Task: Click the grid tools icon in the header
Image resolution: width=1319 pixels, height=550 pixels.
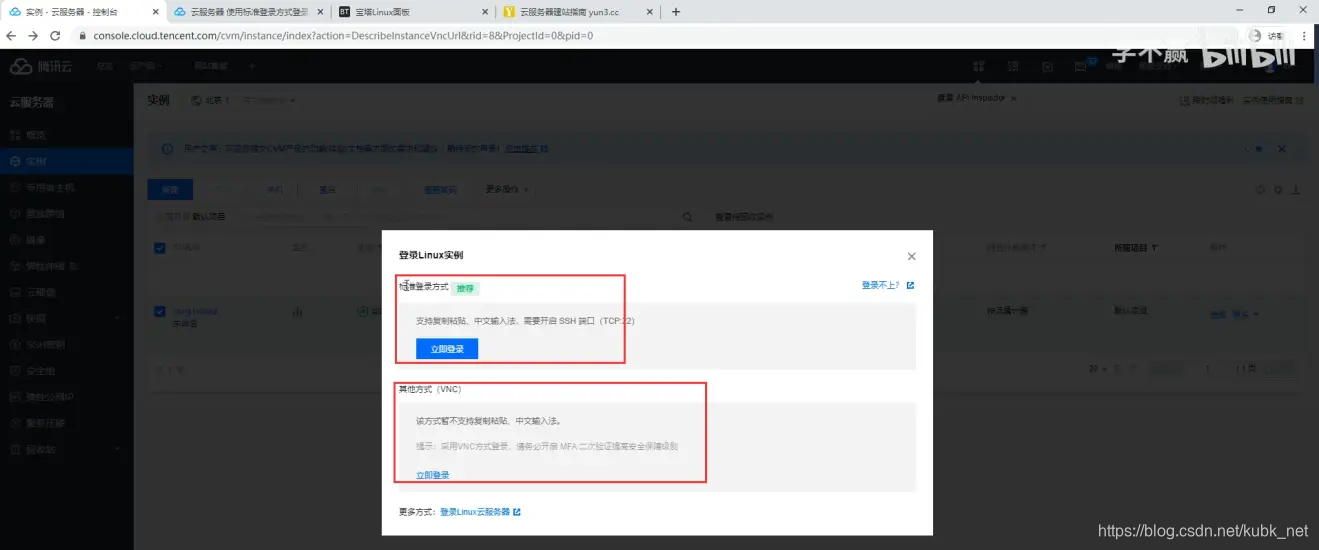Action: 979,66
